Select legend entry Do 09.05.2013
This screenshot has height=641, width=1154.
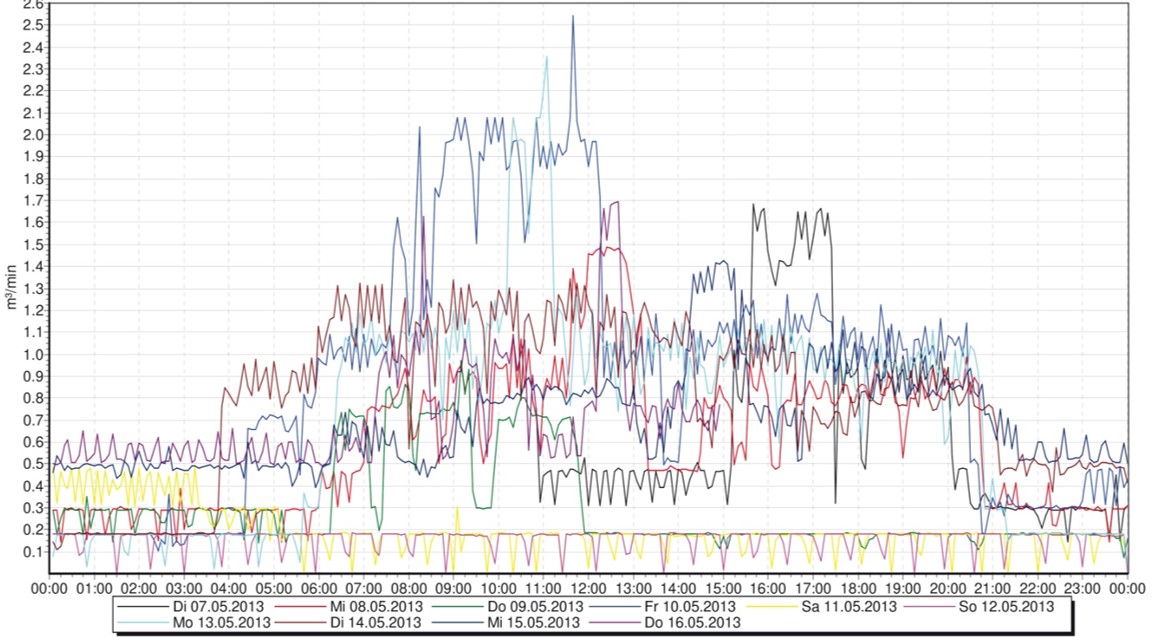click(508, 607)
